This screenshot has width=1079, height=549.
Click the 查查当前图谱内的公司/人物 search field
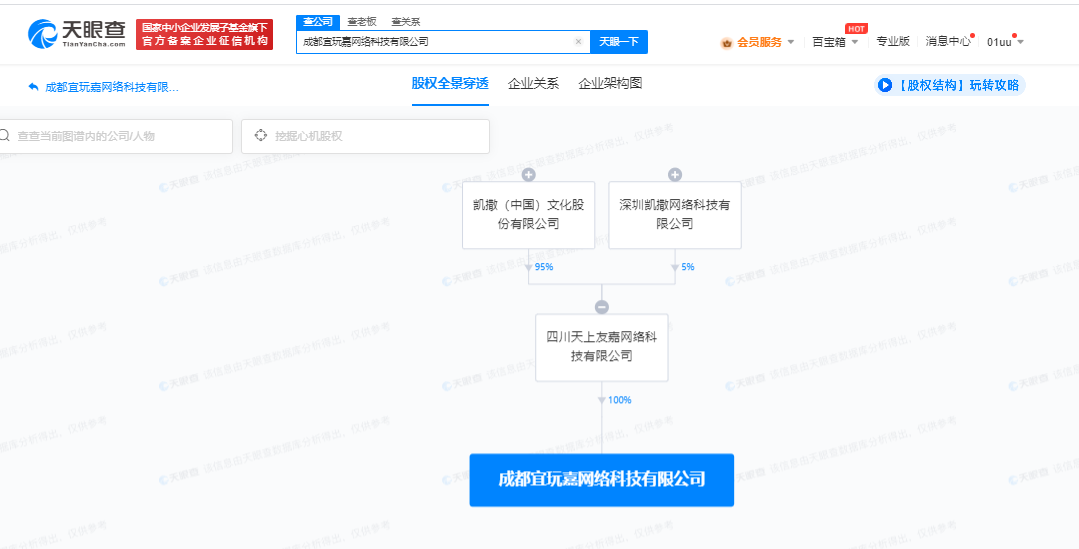(x=115, y=136)
